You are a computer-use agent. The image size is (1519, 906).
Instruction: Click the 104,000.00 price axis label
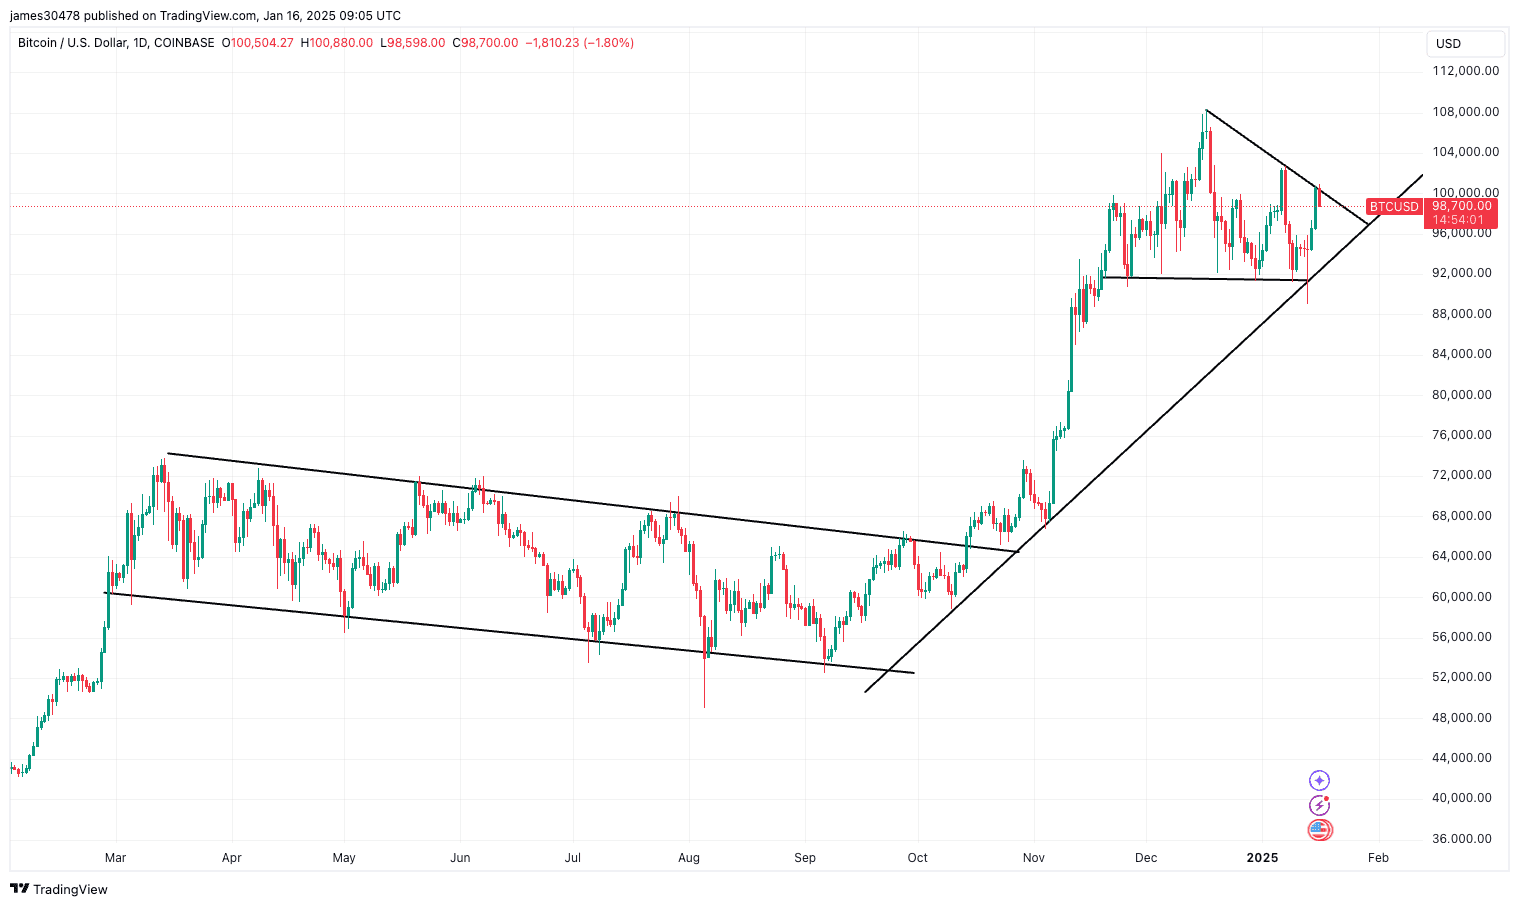[1466, 152]
